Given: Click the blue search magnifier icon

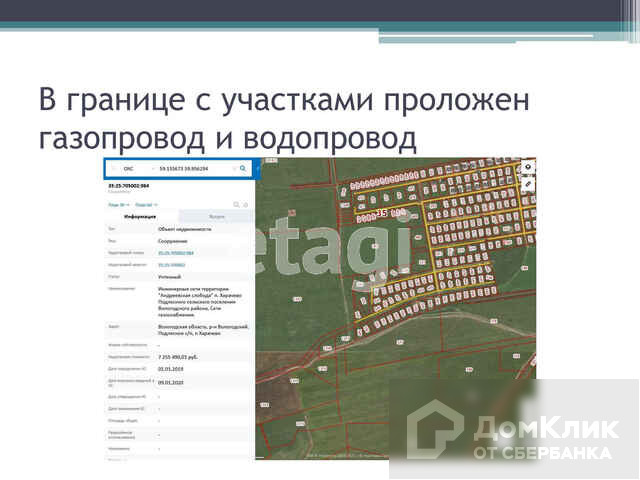Looking at the screenshot, I should [x=243, y=169].
